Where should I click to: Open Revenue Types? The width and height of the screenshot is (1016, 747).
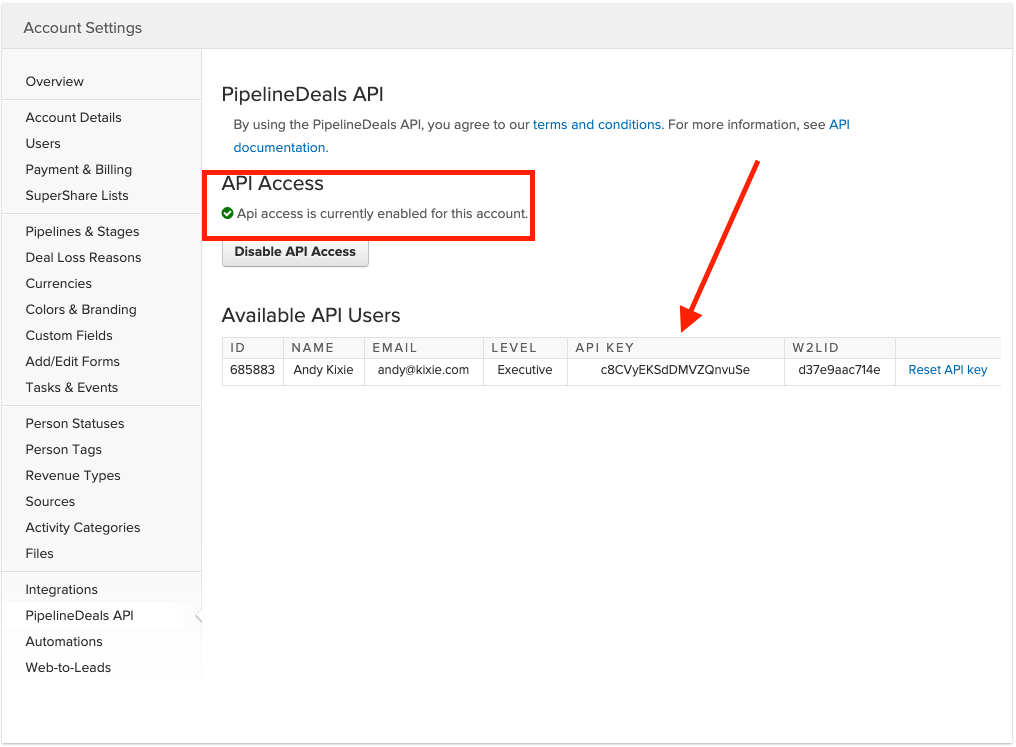[73, 475]
